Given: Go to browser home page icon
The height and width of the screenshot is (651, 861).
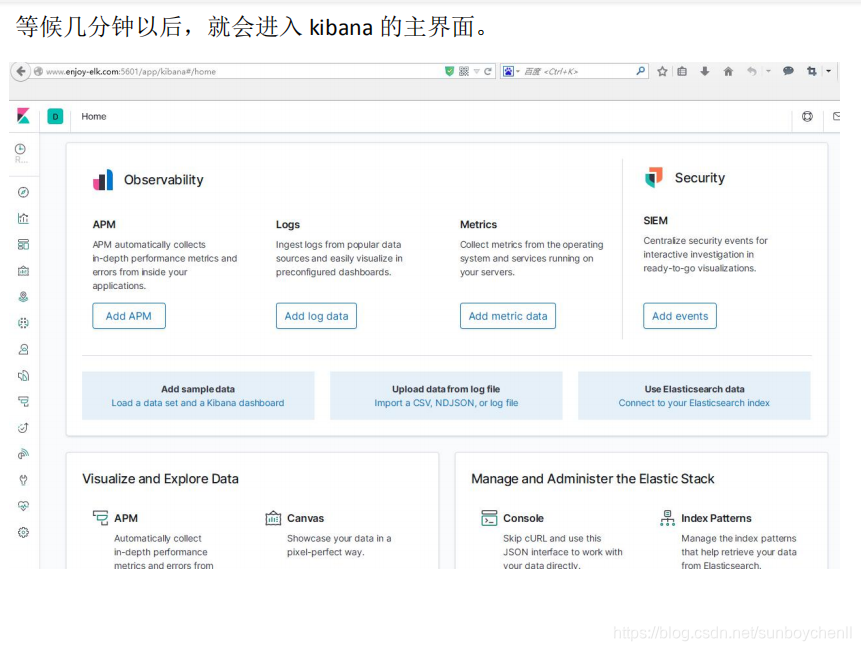Looking at the screenshot, I should pos(728,71).
